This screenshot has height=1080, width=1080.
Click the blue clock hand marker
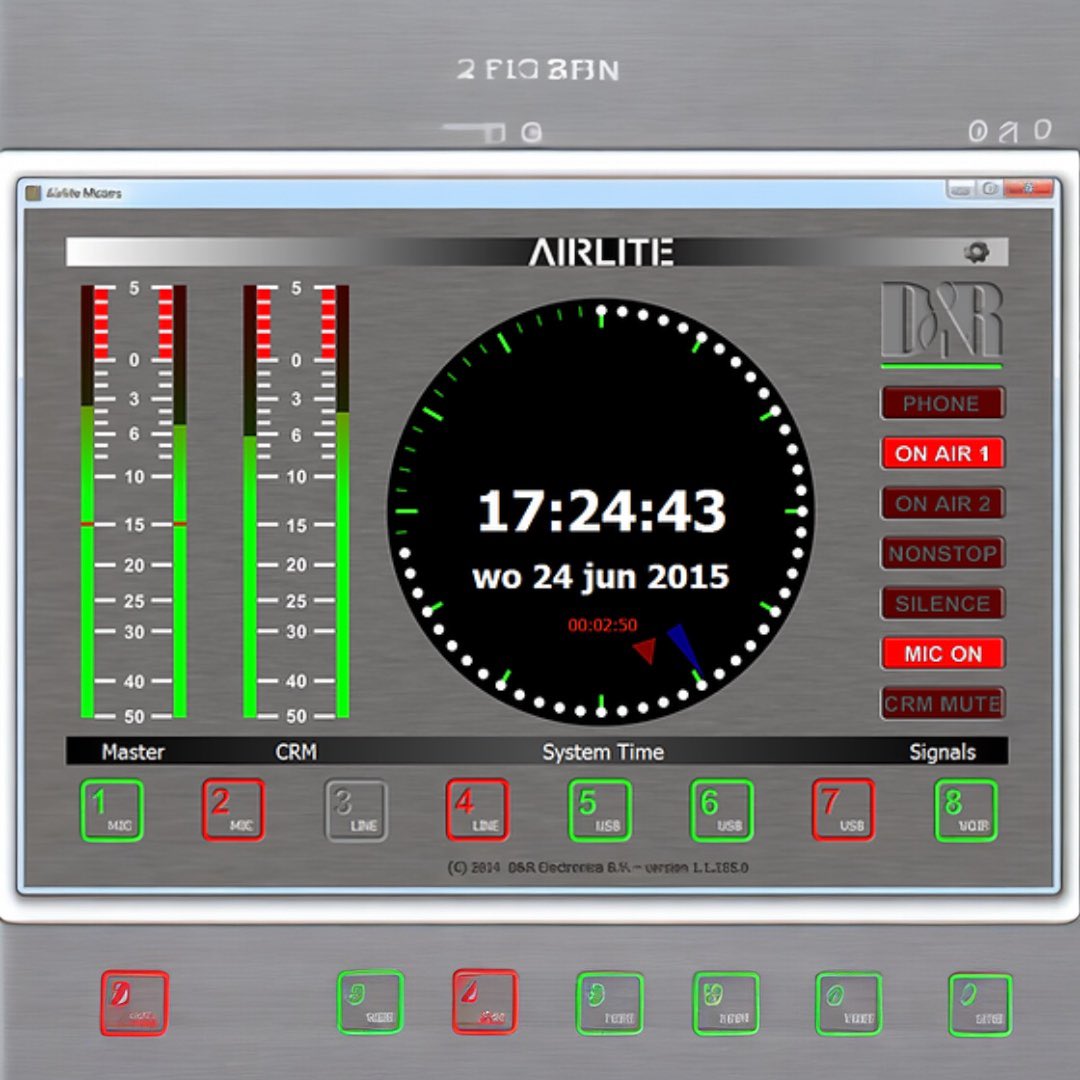pos(684,650)
